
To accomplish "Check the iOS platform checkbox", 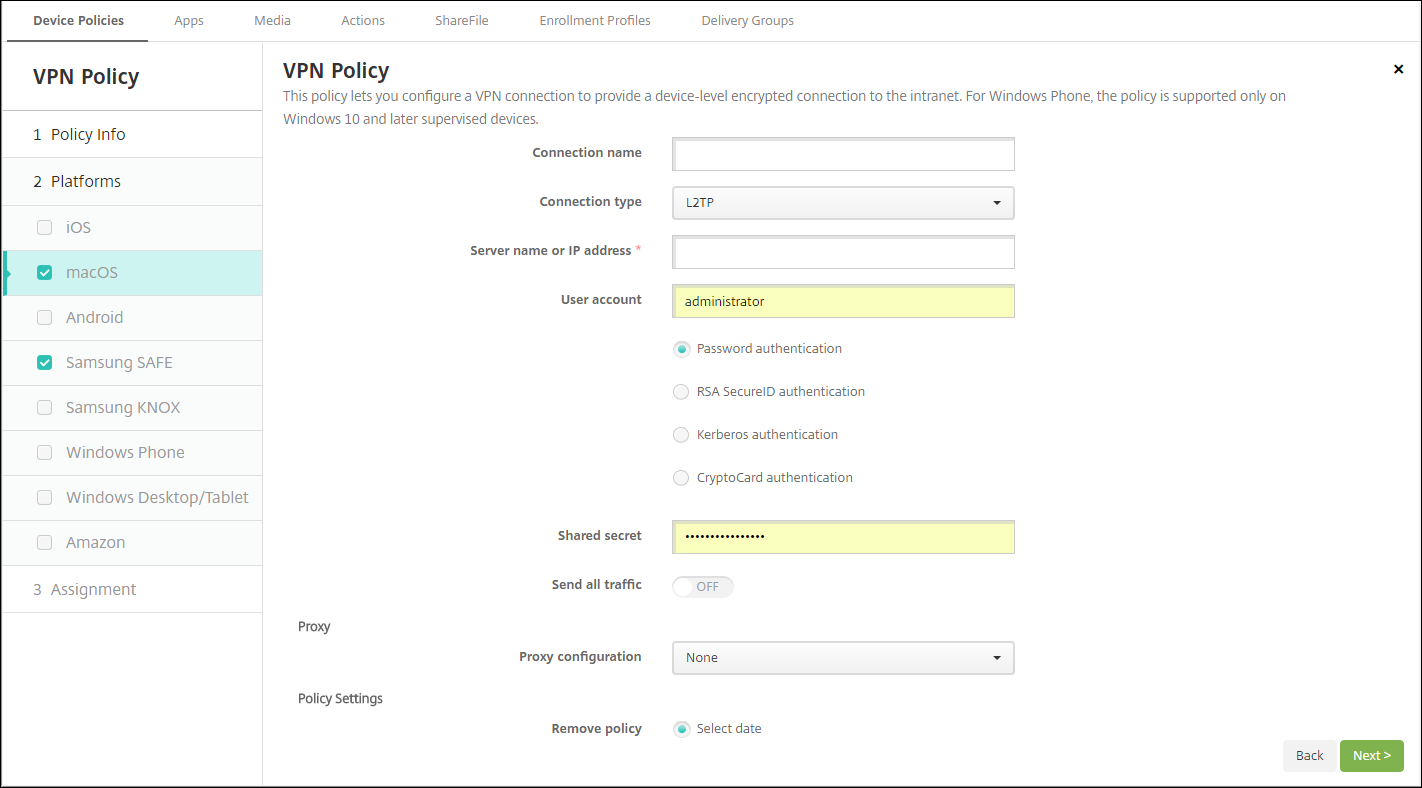I will pyautogui.click(x=44, y=227).
